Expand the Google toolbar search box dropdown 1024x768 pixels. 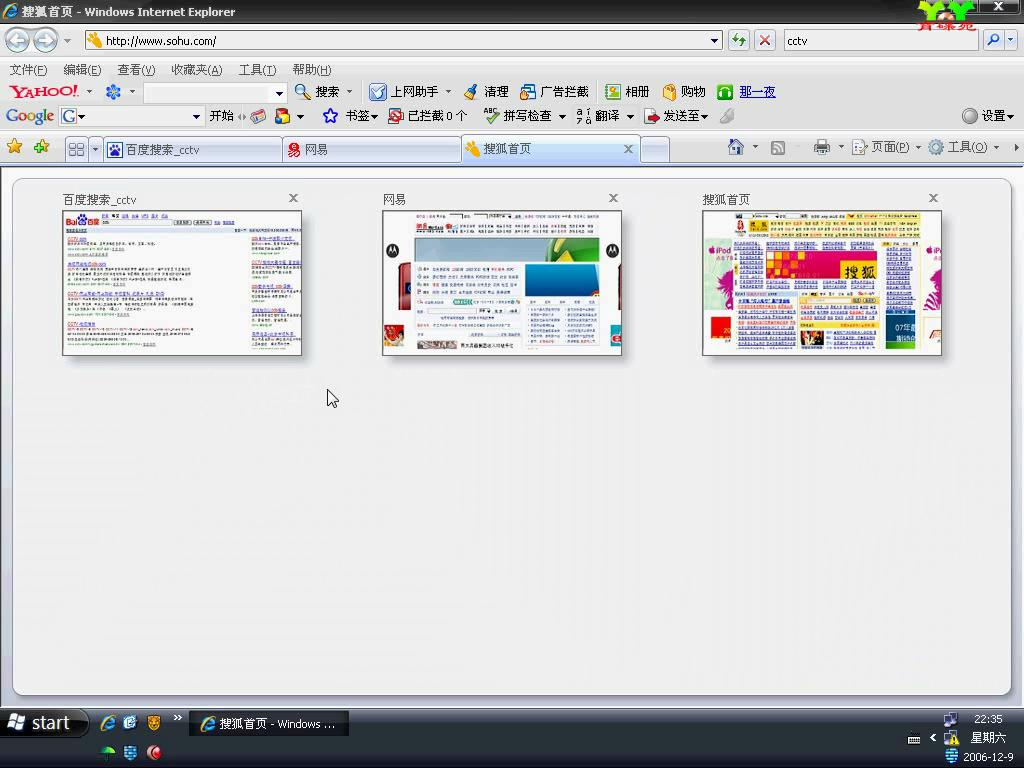(x=196, y=117)
